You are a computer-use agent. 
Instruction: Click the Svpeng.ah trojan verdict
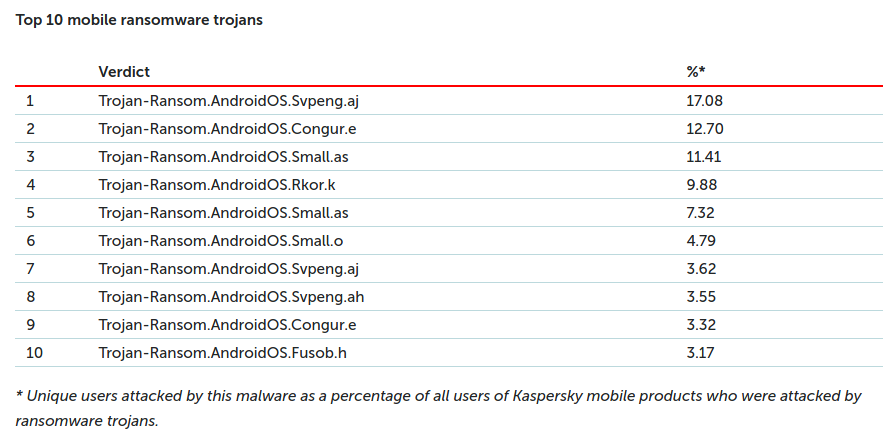tap(231, 297)
